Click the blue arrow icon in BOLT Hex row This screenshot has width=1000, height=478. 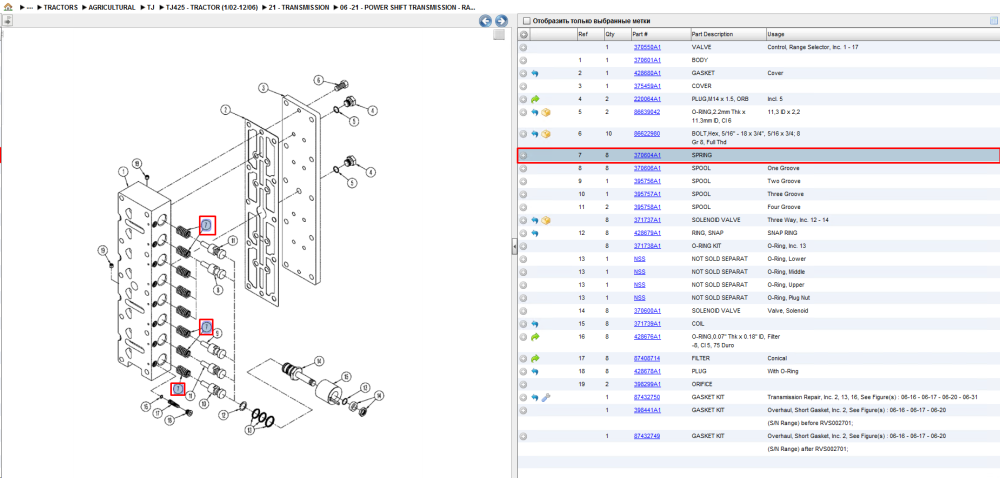[x=534, y=134]
